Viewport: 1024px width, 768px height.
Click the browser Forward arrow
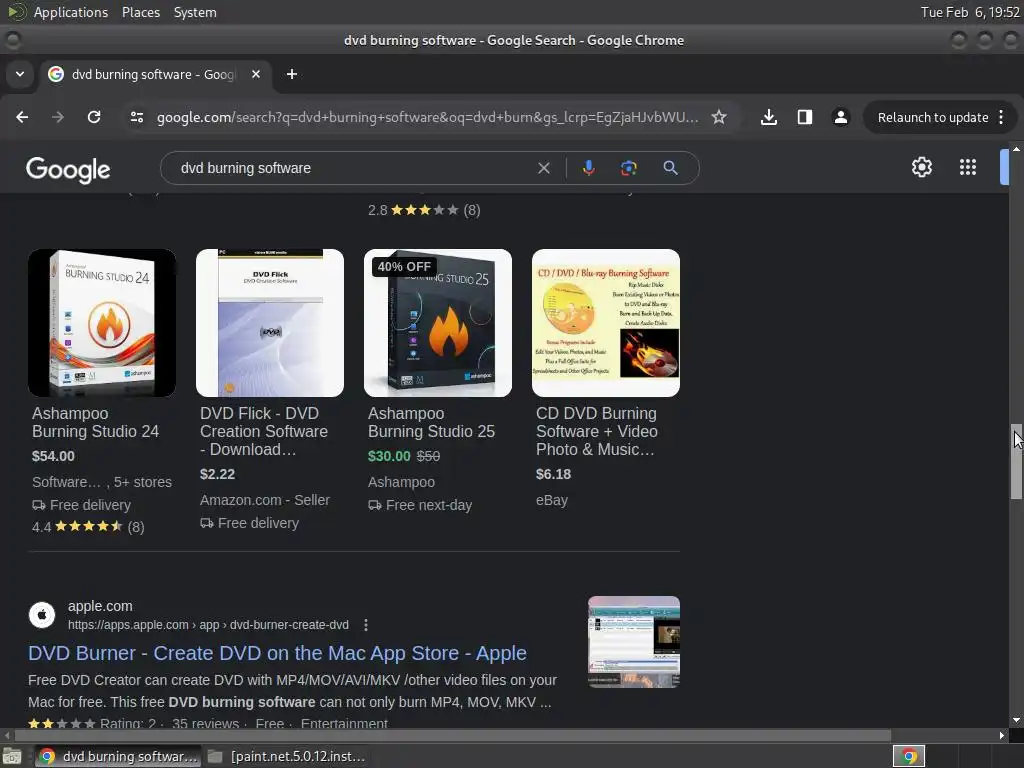pyautogui.click(x=58, y=117)
